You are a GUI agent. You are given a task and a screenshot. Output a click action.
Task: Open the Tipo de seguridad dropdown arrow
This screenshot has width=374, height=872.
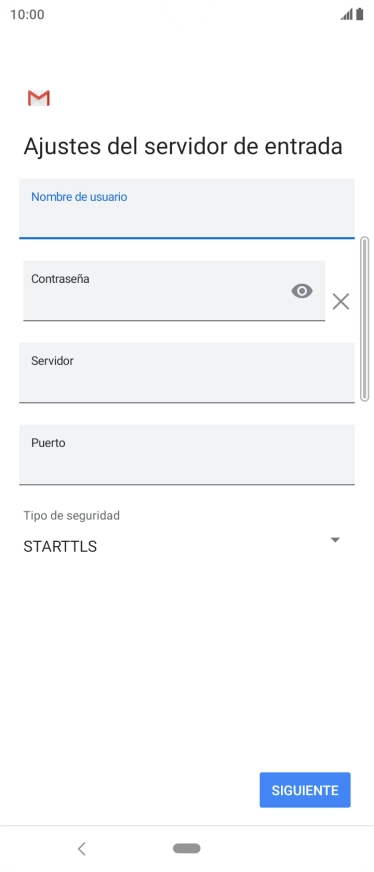click(x=335, y=540)
